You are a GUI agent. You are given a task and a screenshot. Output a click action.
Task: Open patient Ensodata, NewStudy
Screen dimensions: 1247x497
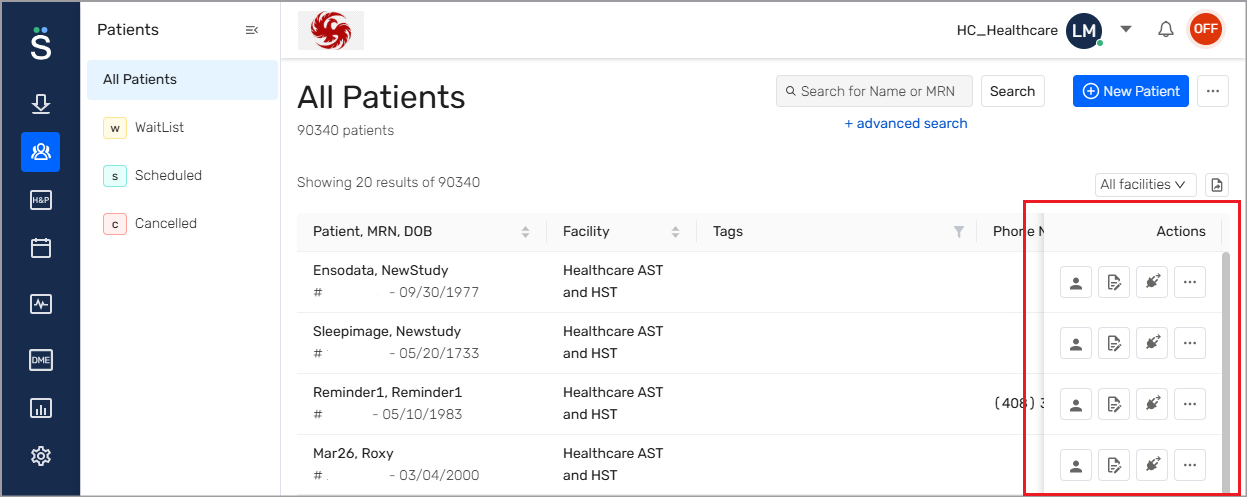tap(380, 270)
